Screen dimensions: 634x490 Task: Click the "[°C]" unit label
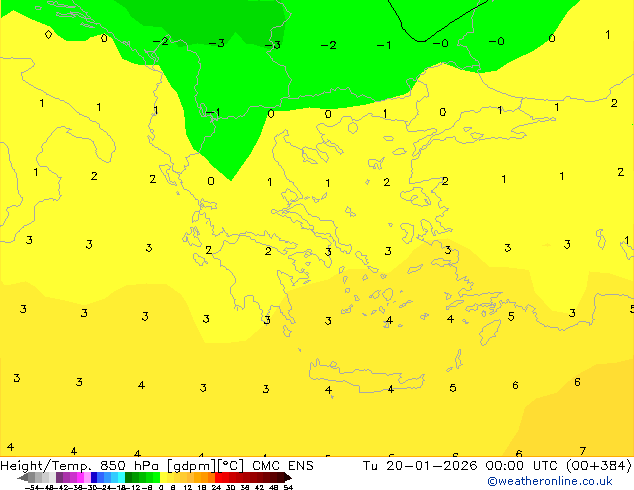(230, 466)
